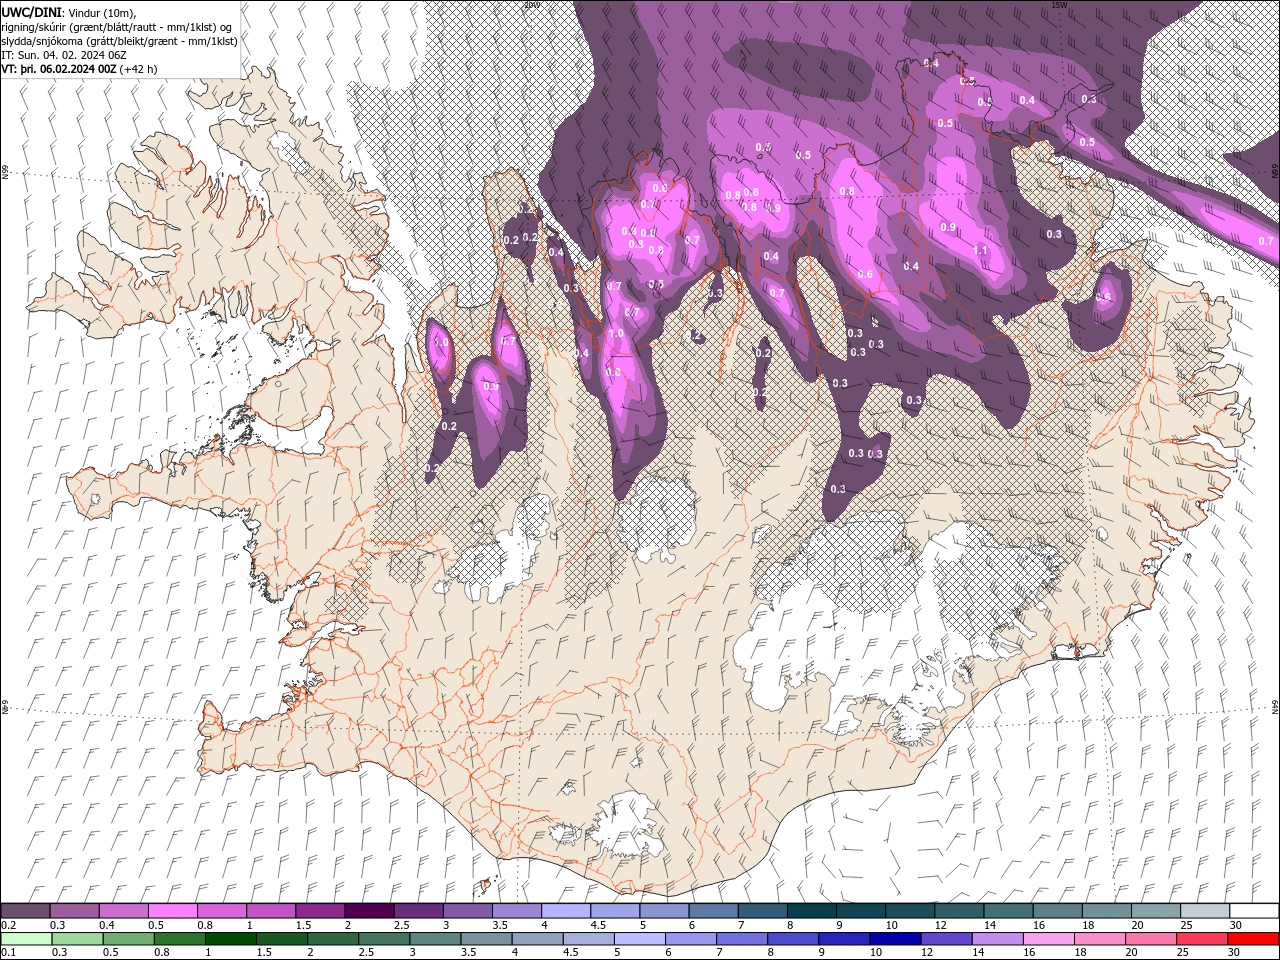
Task: Pick the upper legend swatch starting at 20
Action: [x=1156, y=911]
